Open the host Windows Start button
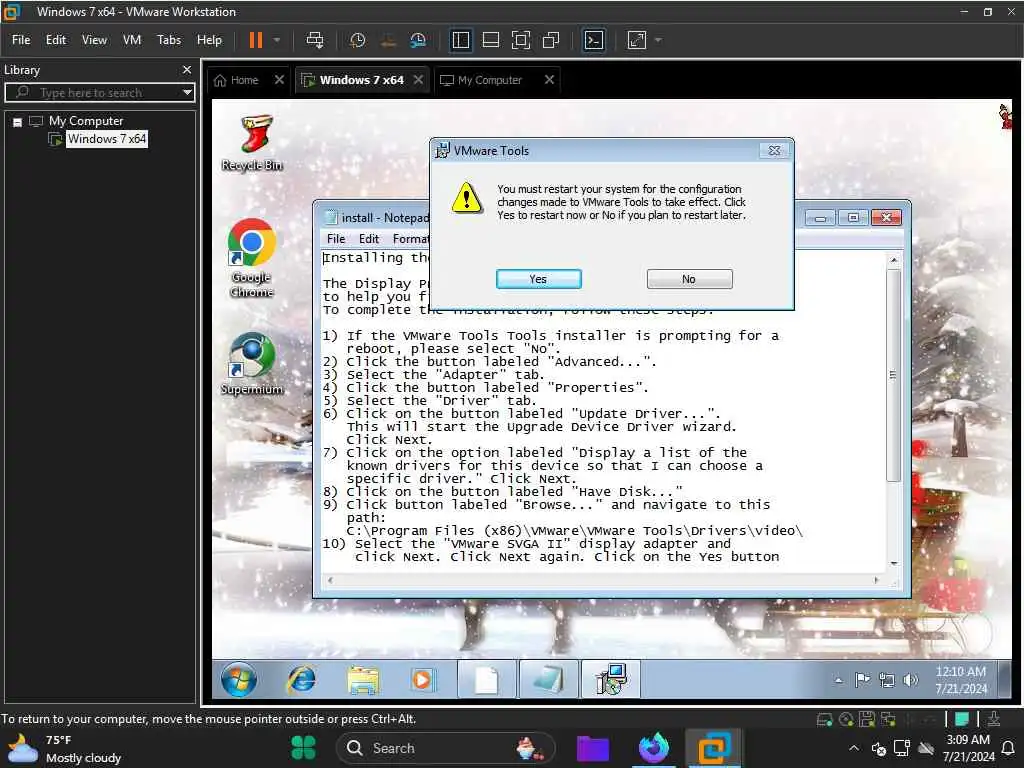Viewport: 1024px width, 768px height. pyautogui.click(x=303, y=748)
